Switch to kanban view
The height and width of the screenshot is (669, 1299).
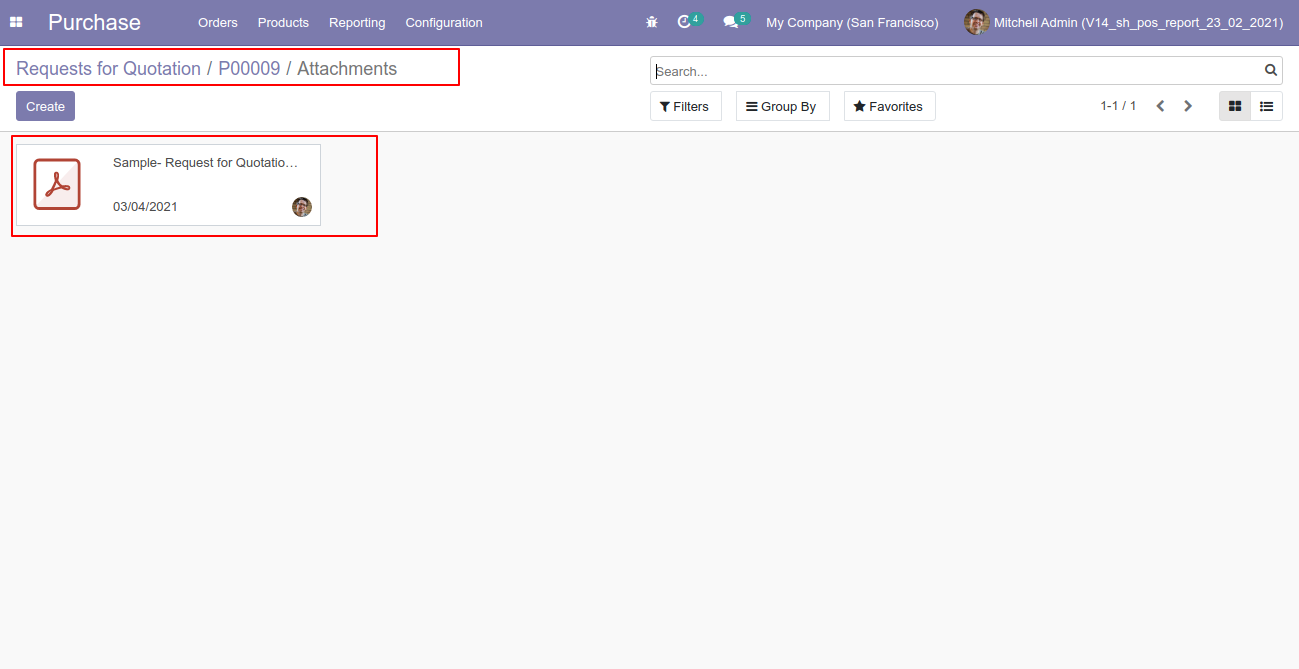pyautogui.click(x=1235, y=106)
